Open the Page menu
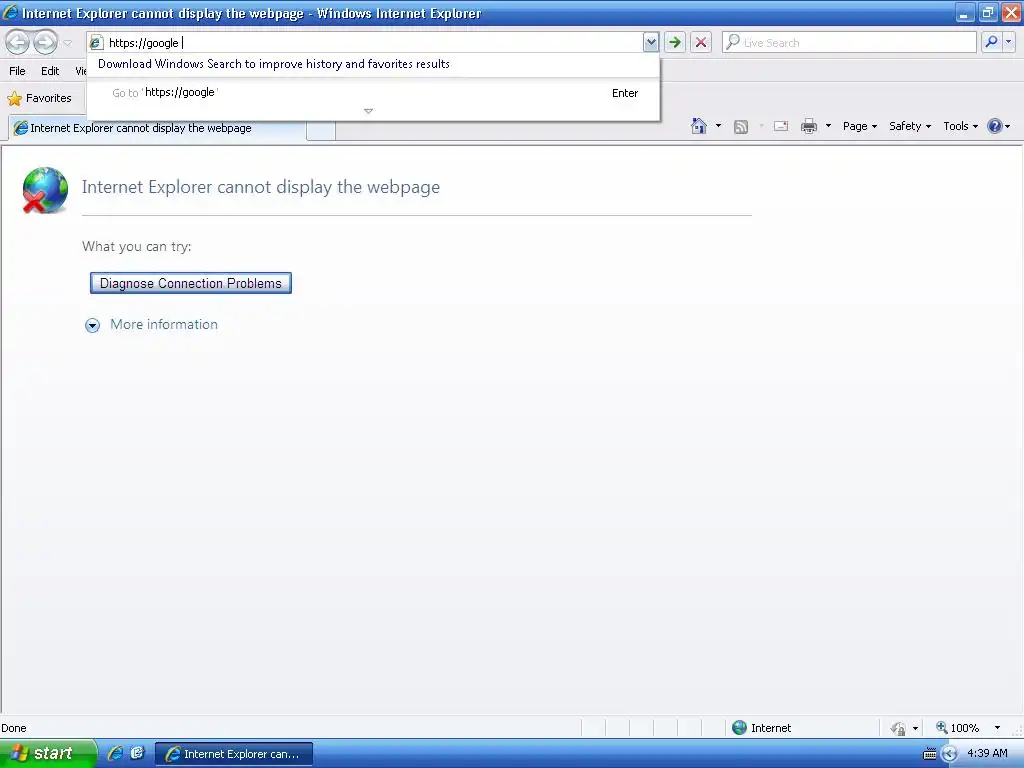1024x768 pixels. click(x=859, y=126)
